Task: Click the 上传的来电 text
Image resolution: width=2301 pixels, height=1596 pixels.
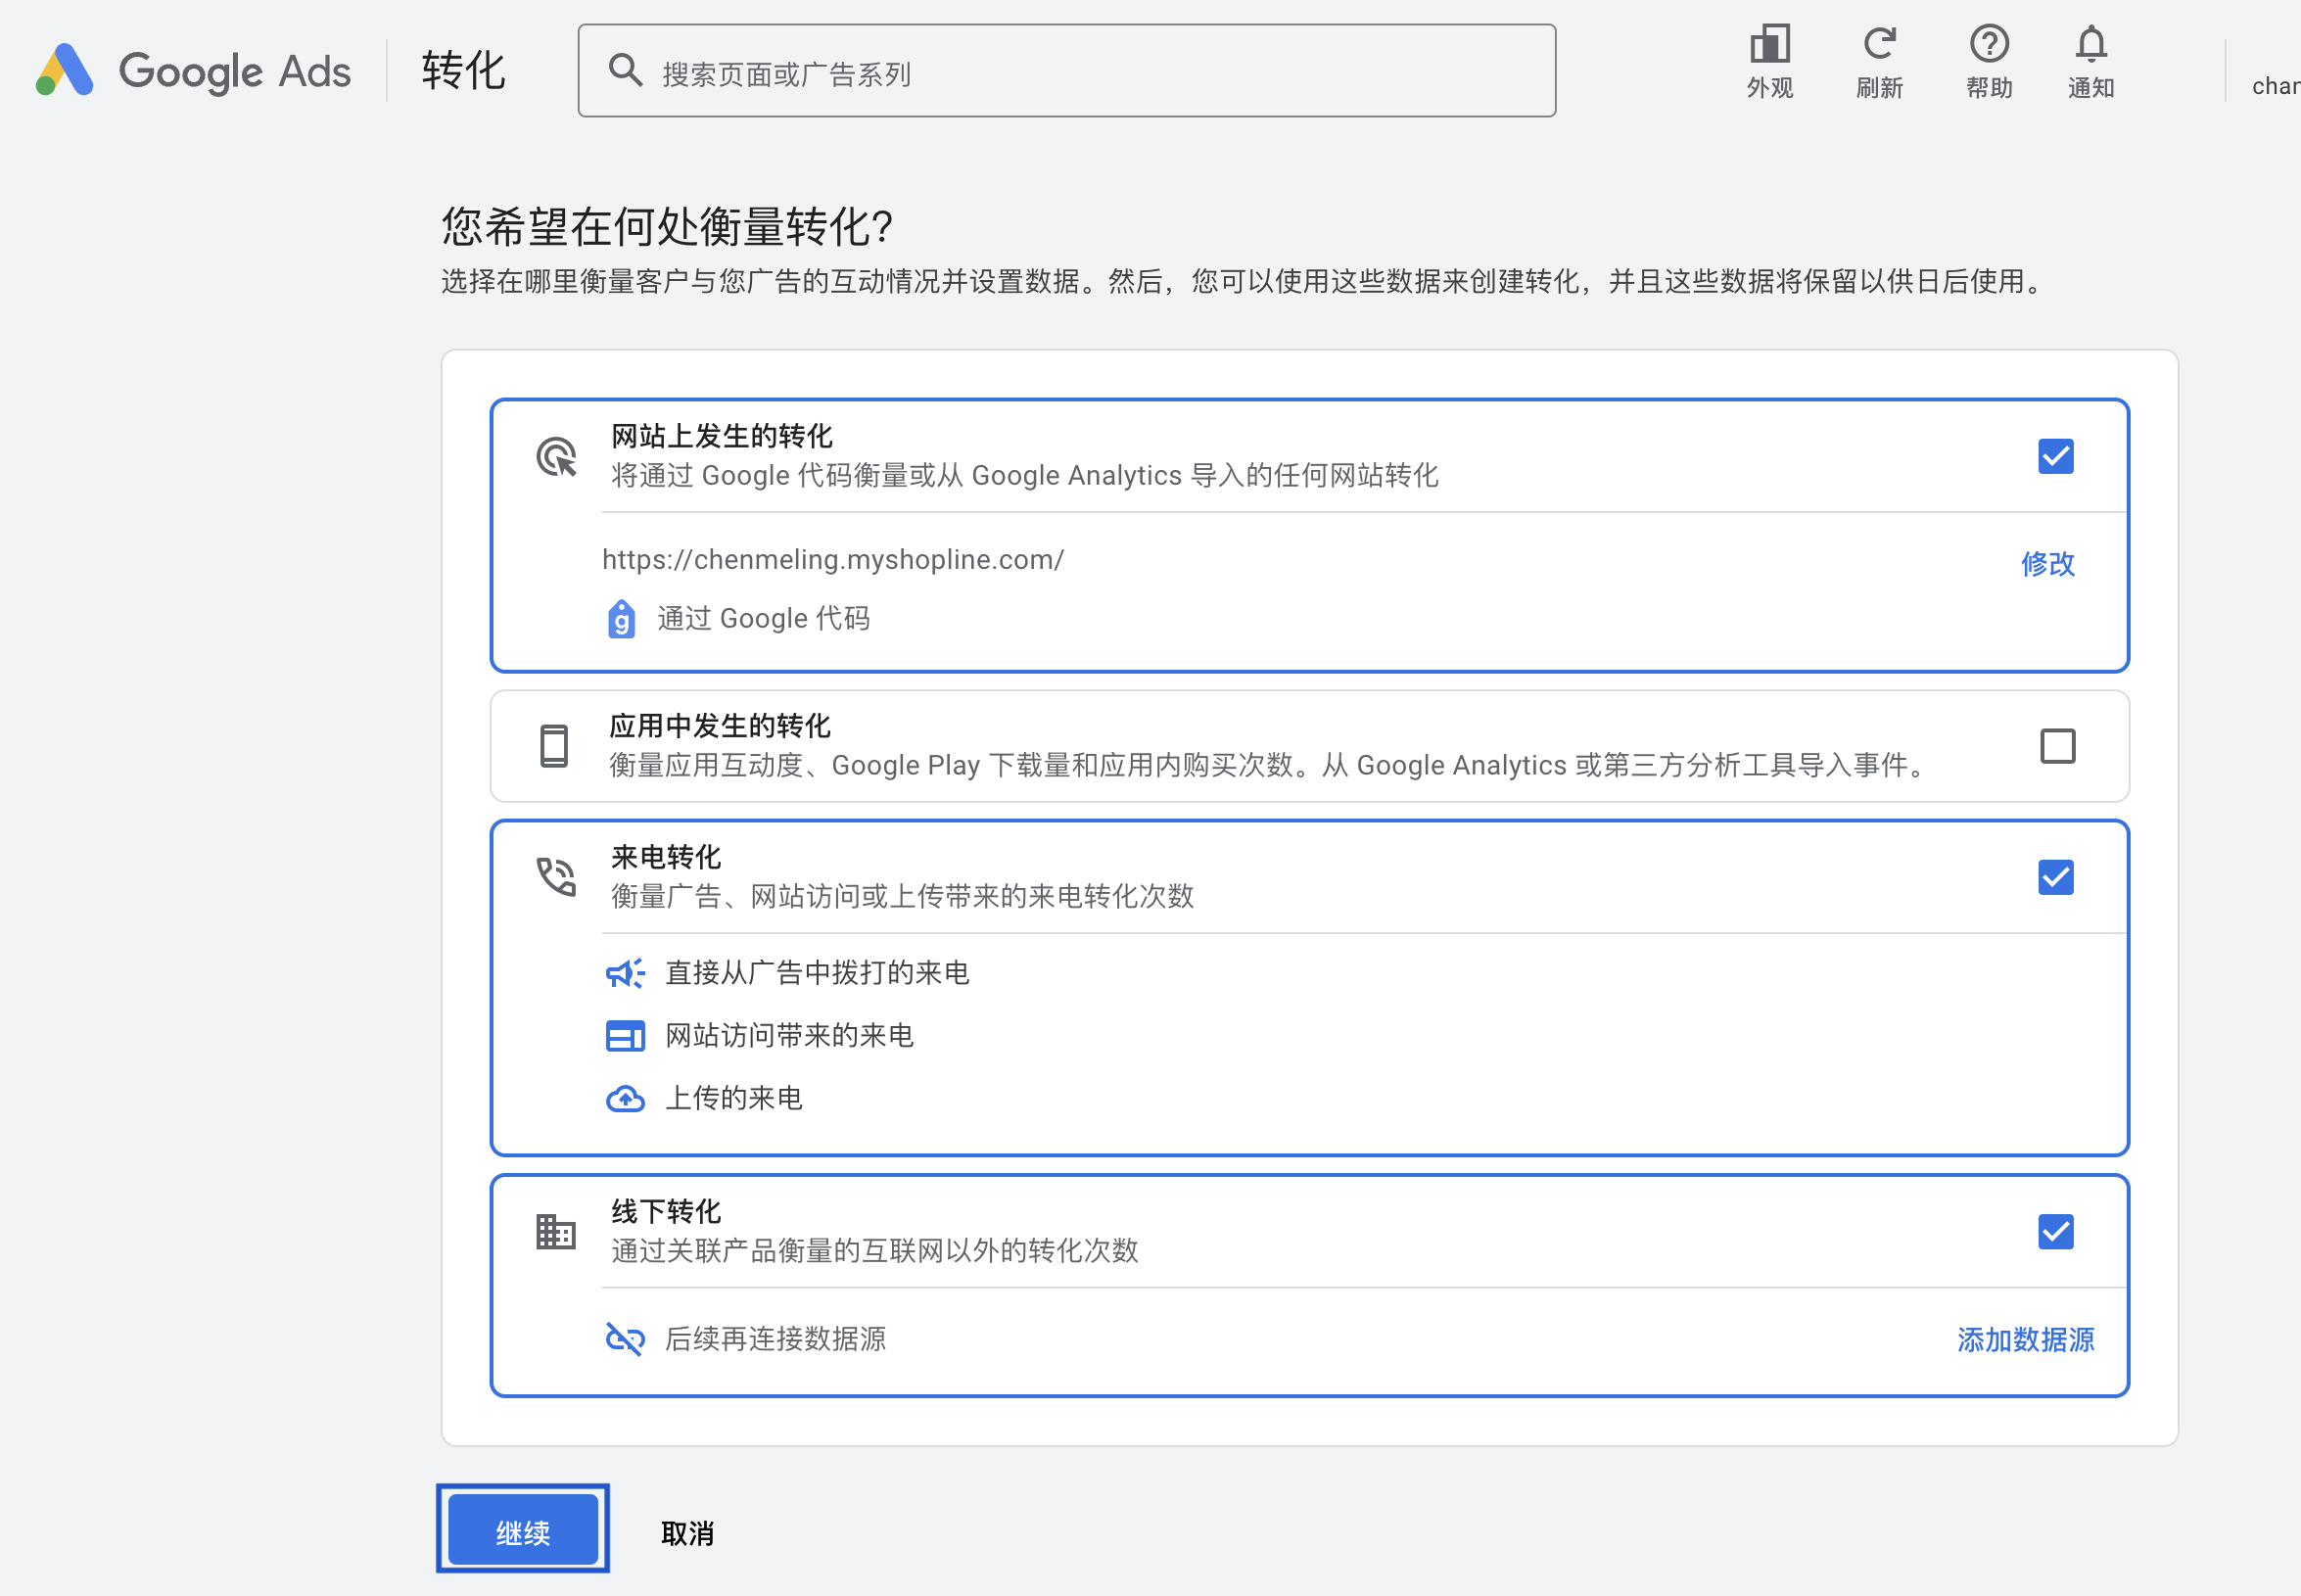Action: tap(734, 1099)
